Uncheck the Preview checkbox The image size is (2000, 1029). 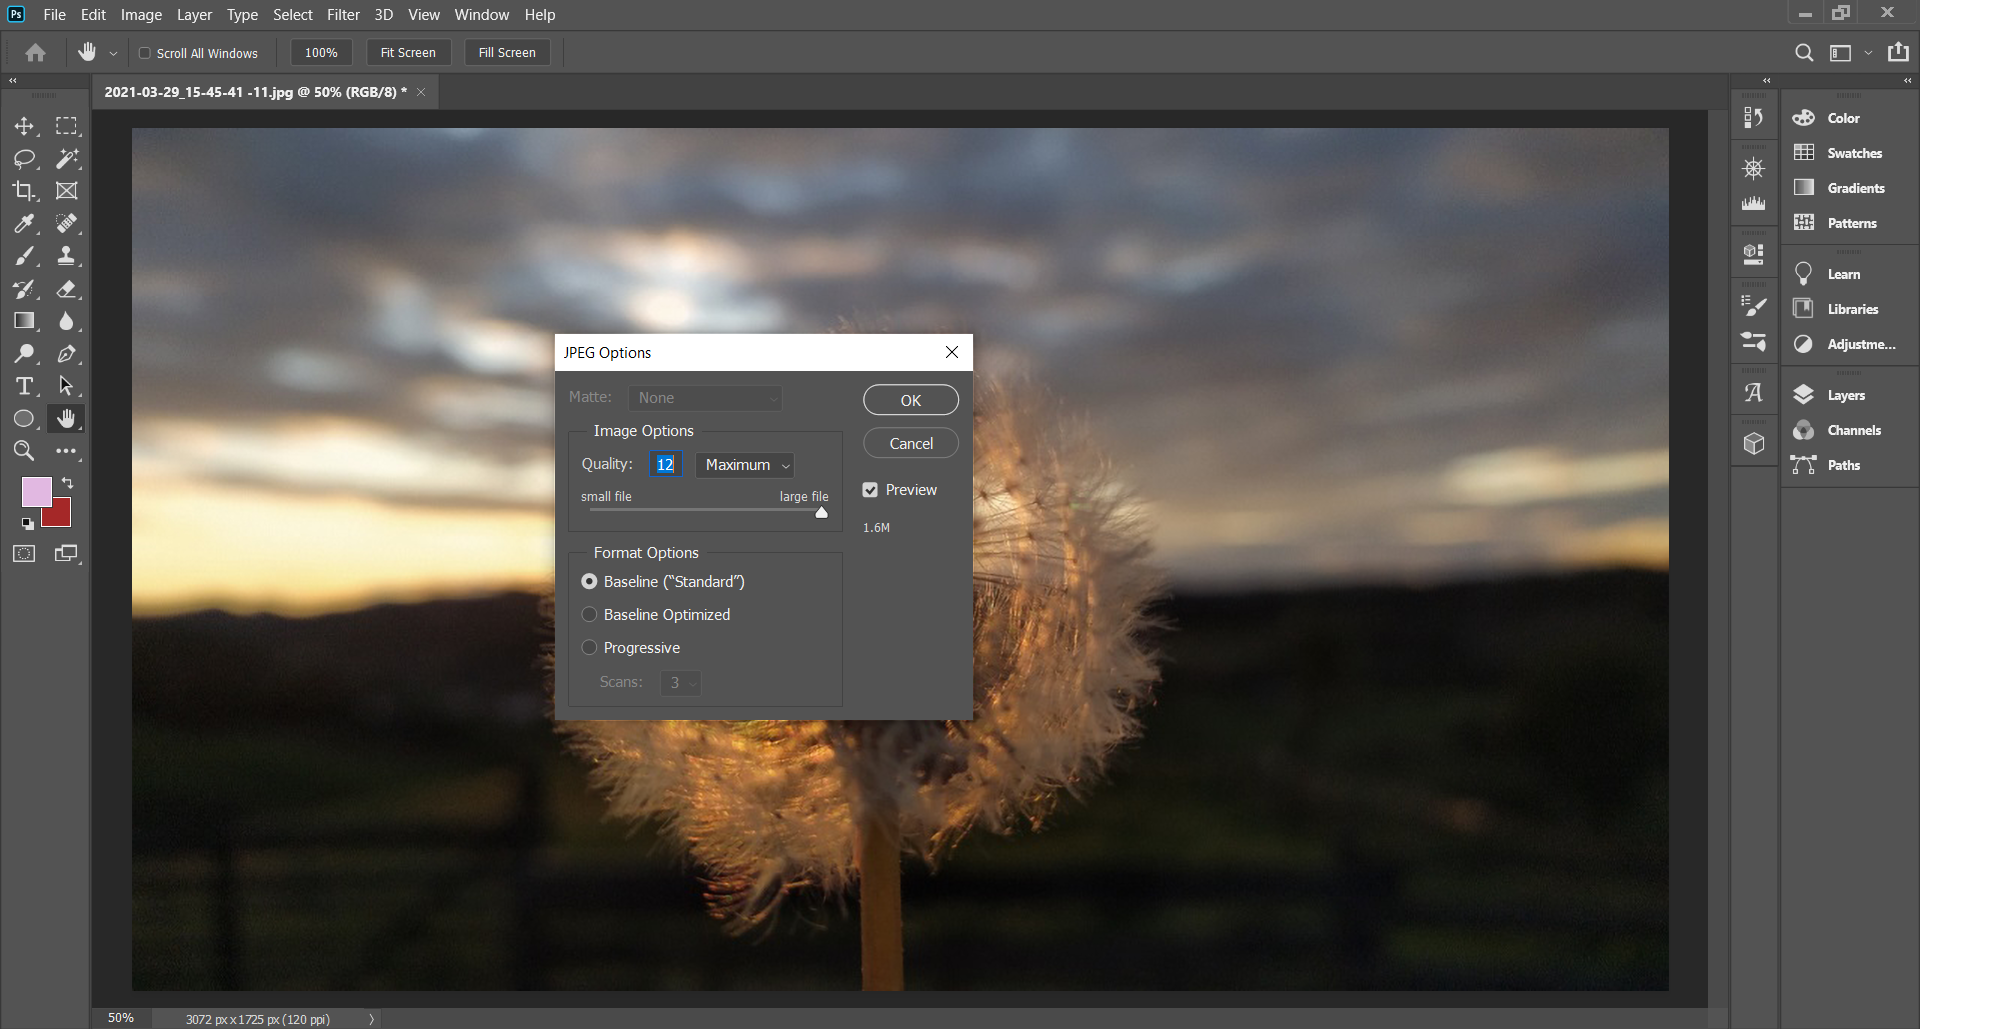pyautogui.click(x=870, y=490)
